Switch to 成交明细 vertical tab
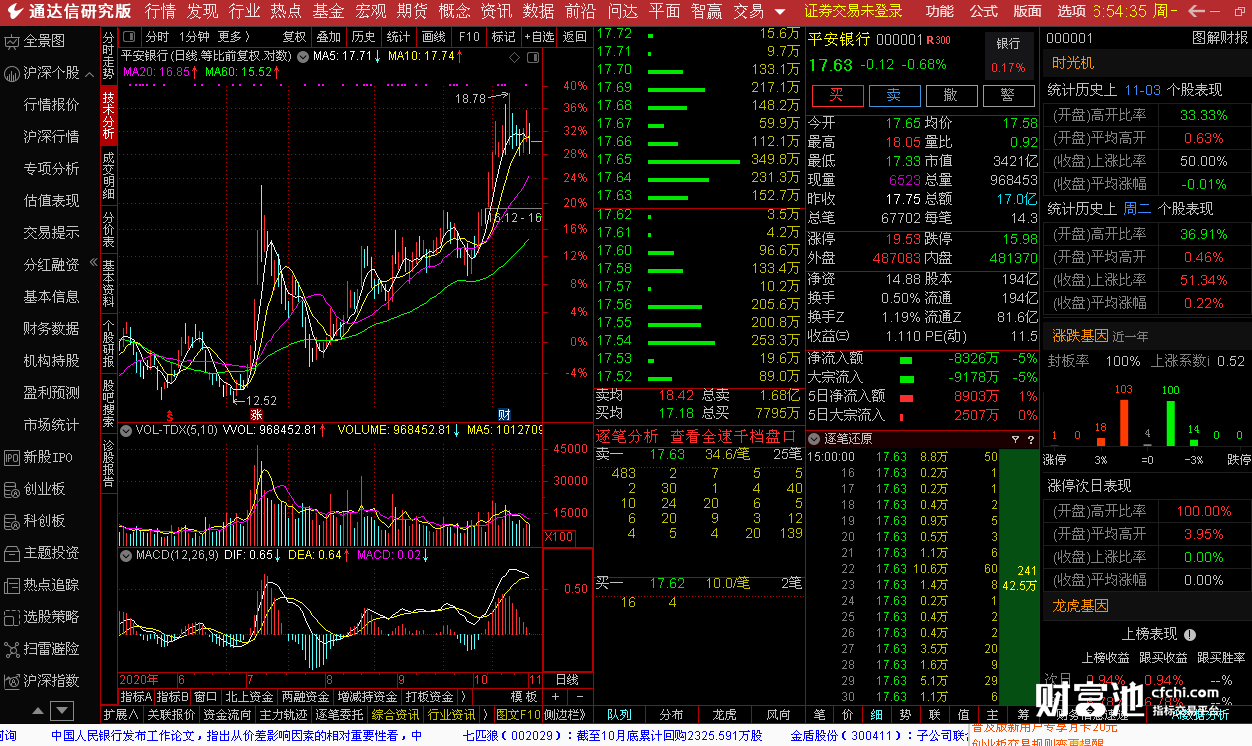Image resolution: width=1252 pixels, height=746 pixels. point(108,176)
